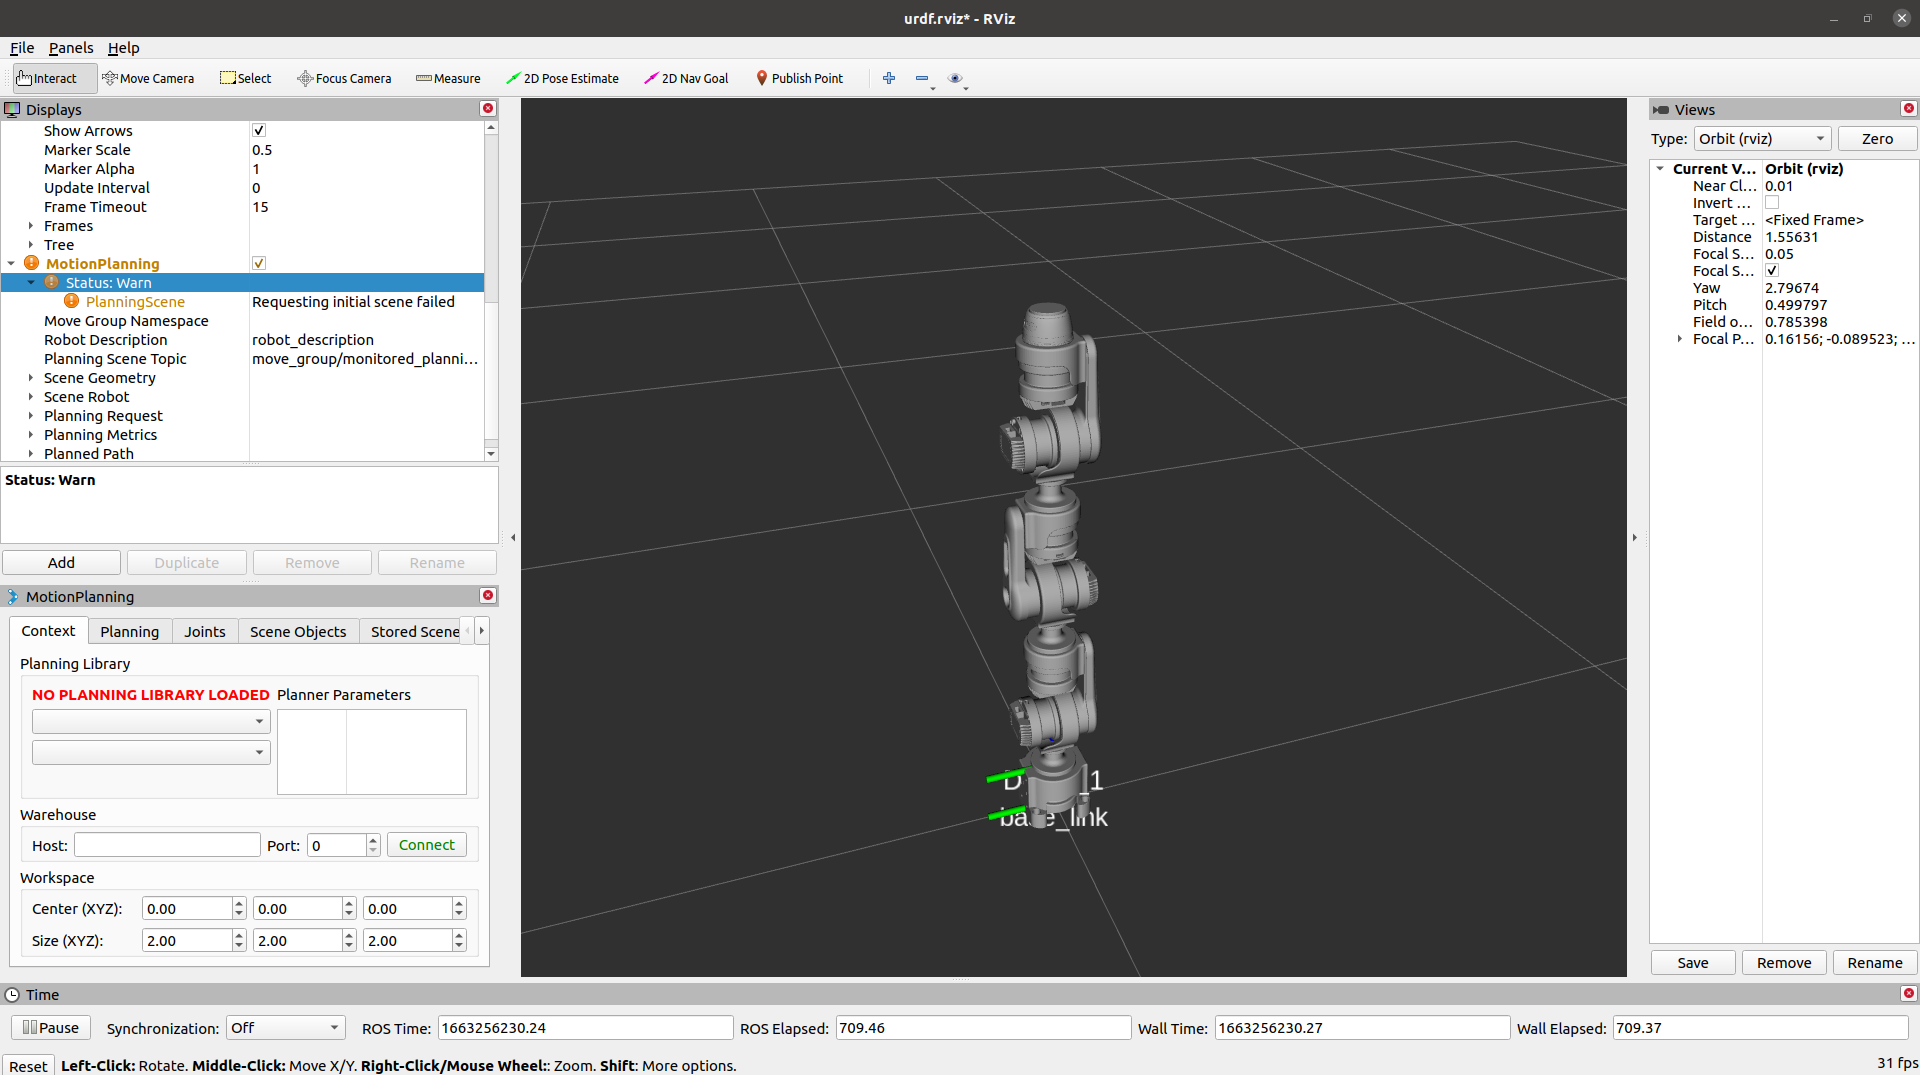
Task: Activate the 2D Nav Goal tool
Action: tap(686, 78)
